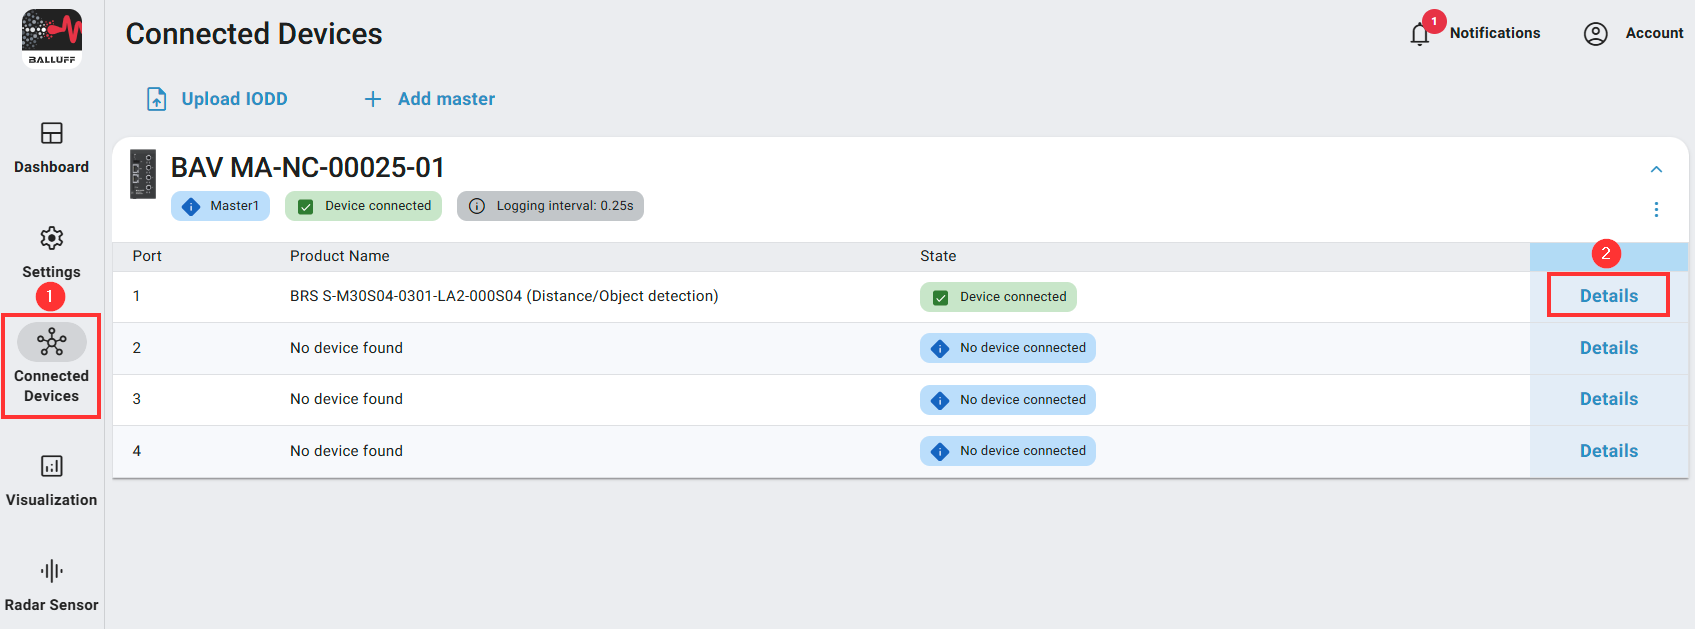Click info icon in port 3 state badge

[940, 400]
